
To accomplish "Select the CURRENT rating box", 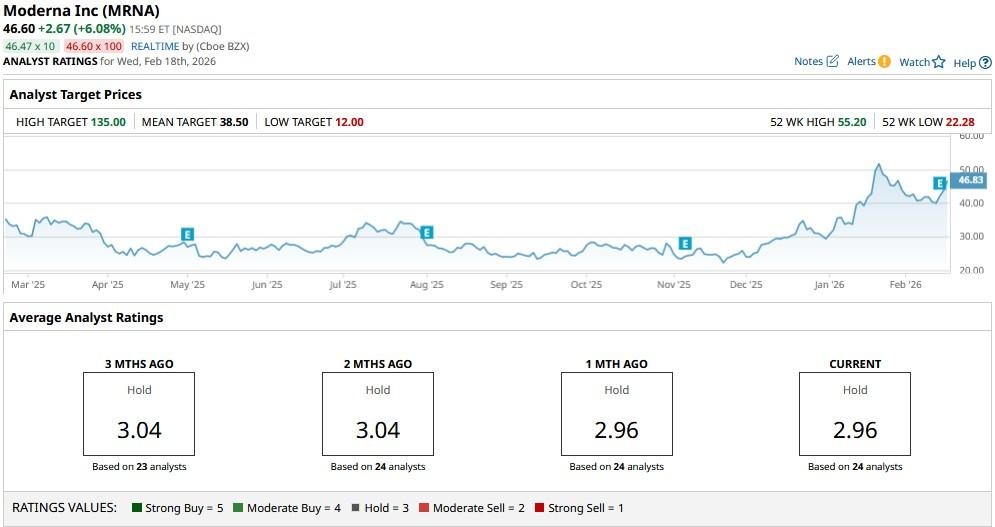I will pos(855,414).
